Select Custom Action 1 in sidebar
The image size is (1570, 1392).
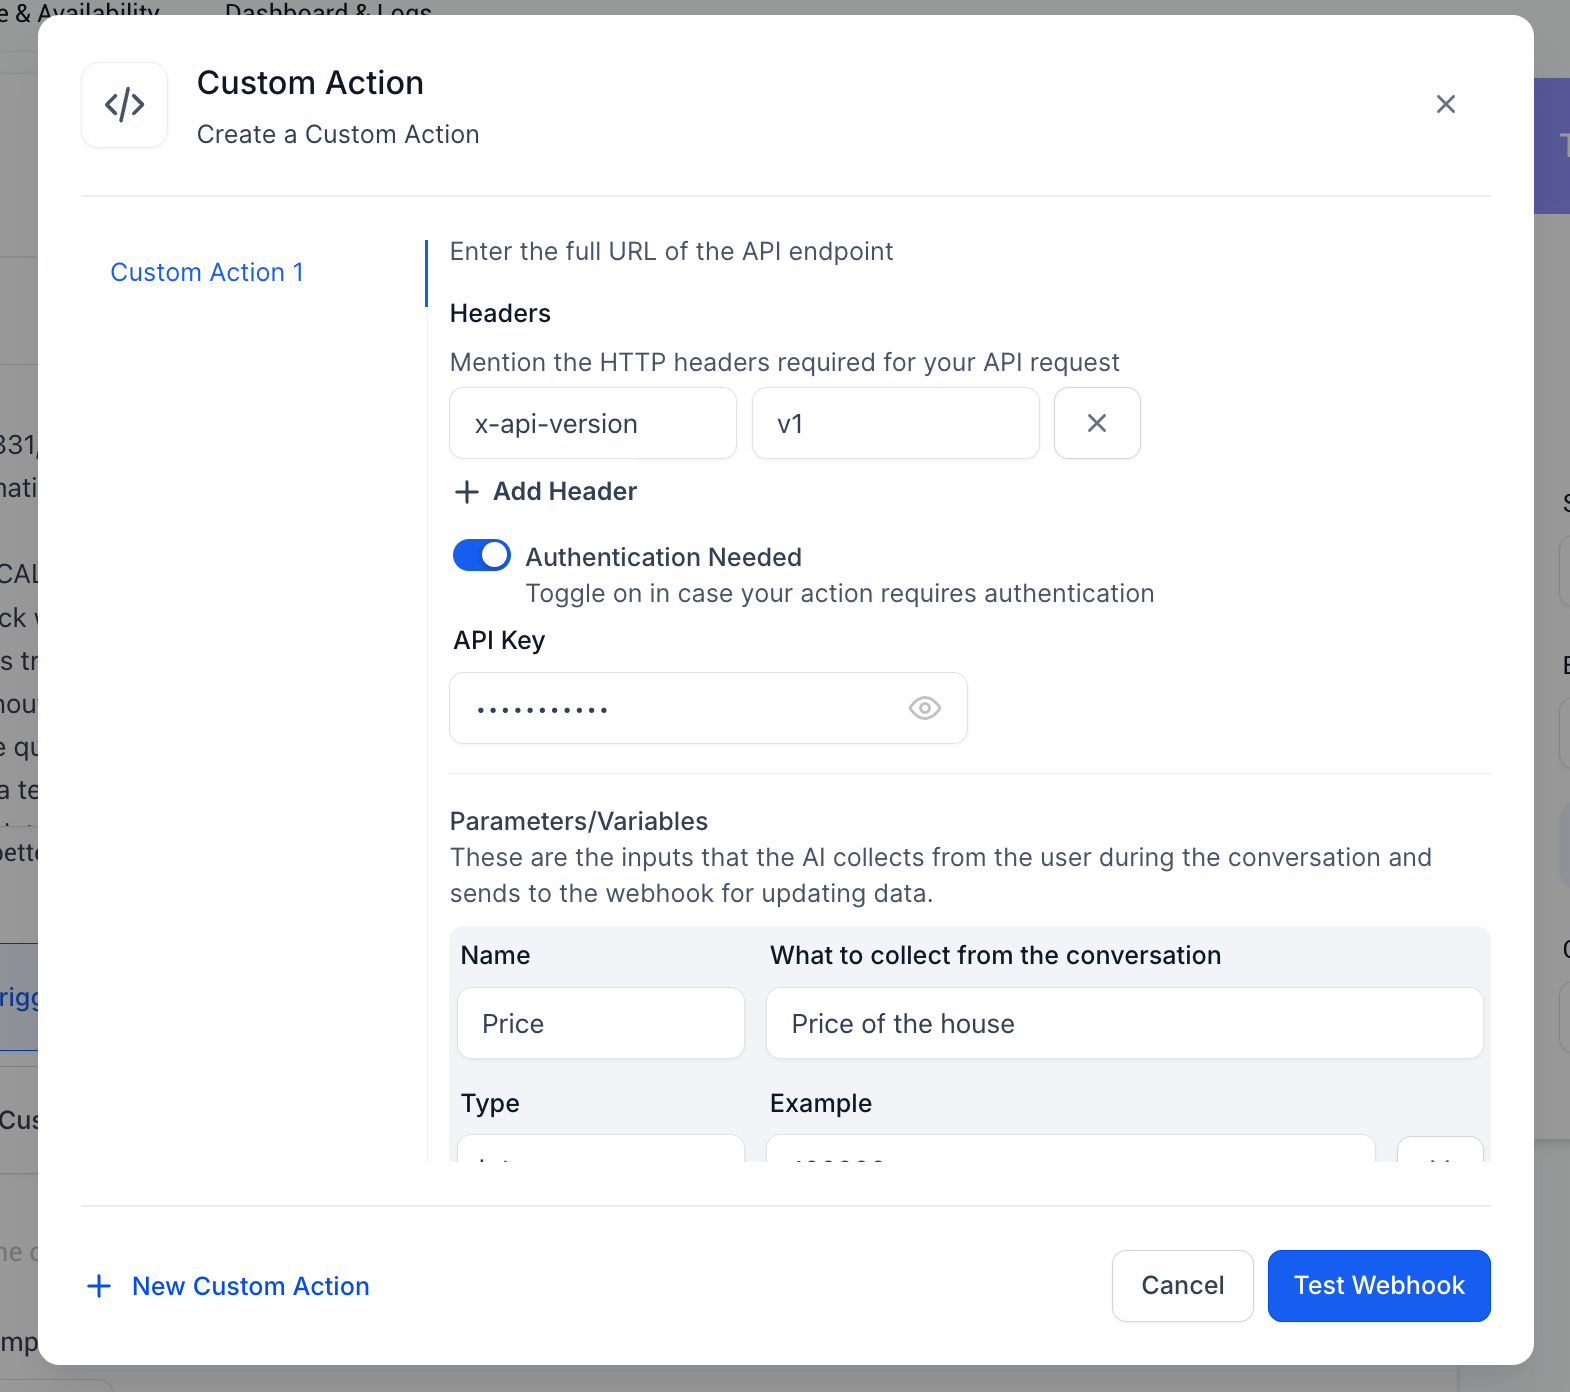pyautogui.click(x=207, y=272)
